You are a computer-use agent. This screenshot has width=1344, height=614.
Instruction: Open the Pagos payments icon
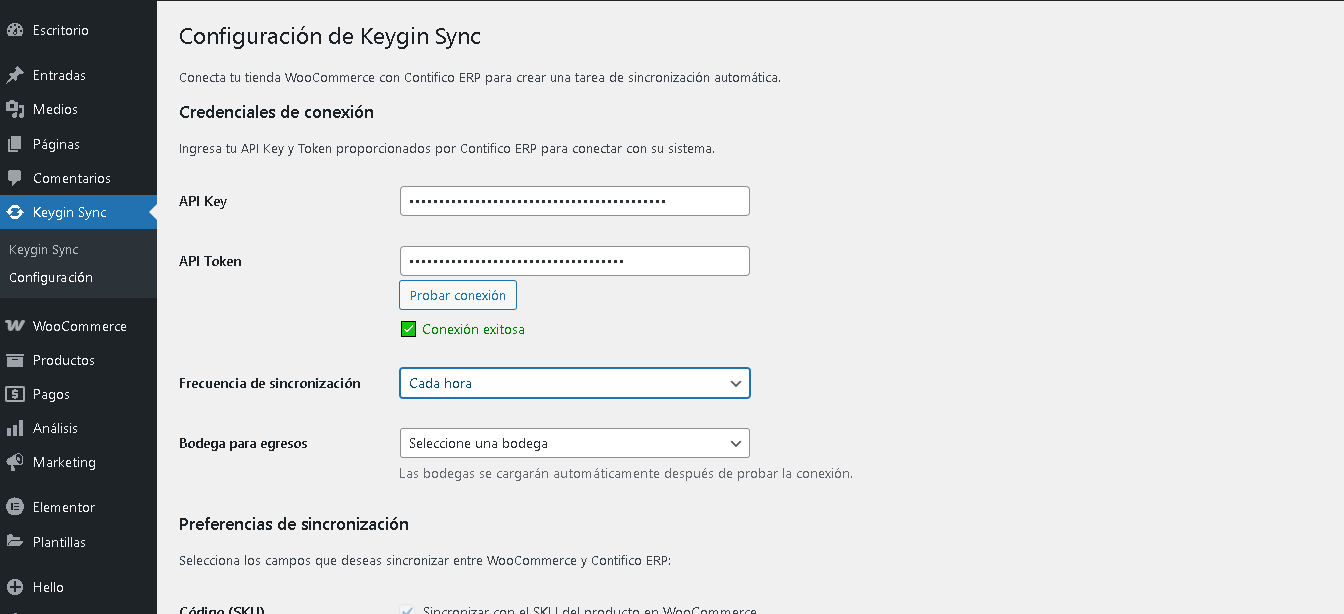(x=16, y=393)
